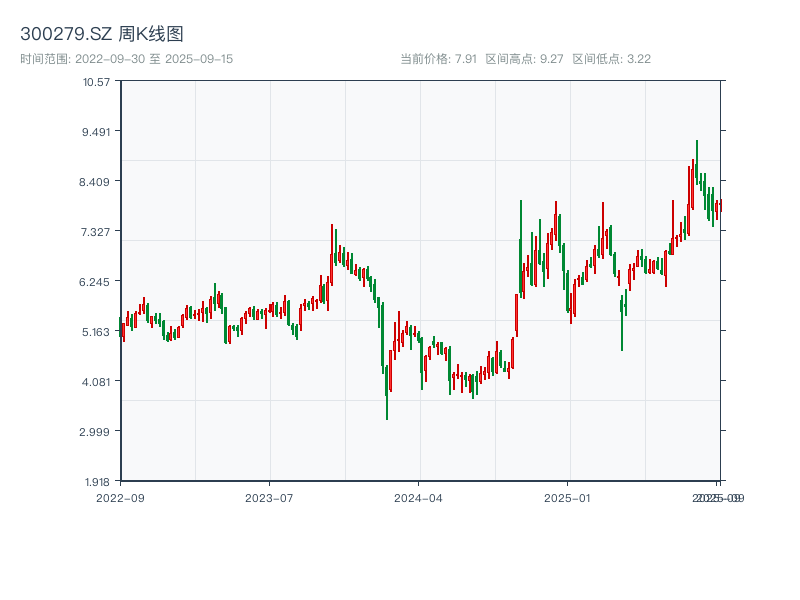
Task: Select the 2025-01 x-axis date label
Action: pyautogui.click(x=568, y=497)
